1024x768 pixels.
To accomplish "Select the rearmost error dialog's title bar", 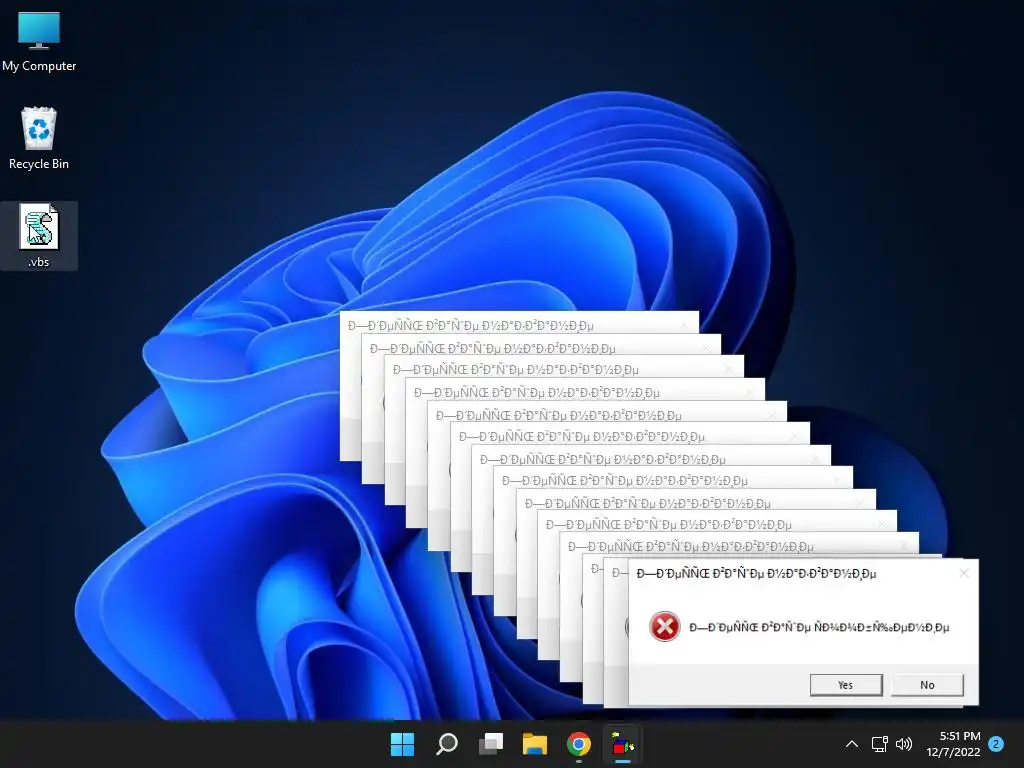I will (x=519, y=324).
